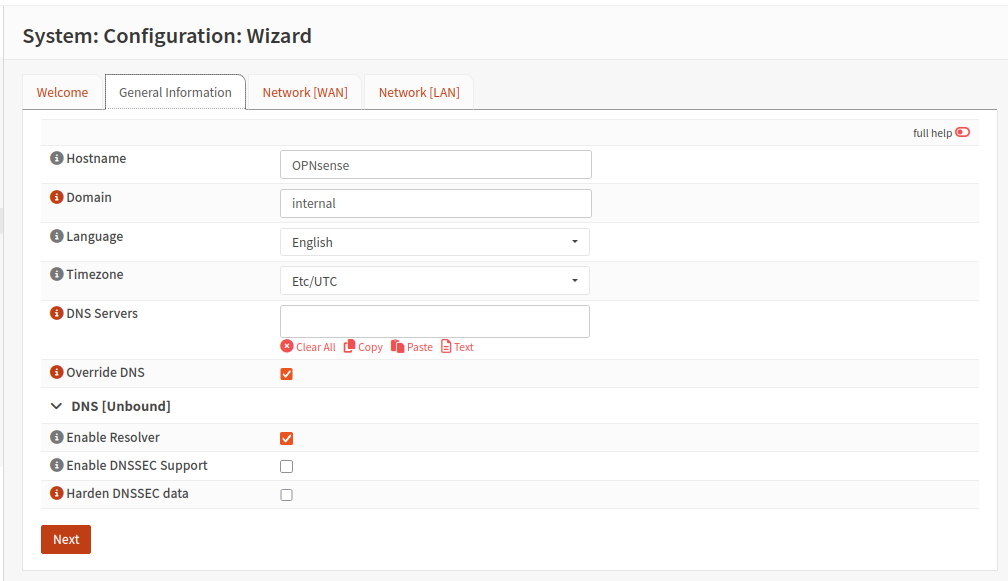
Task: Check the Harden DNSSEC data box
Action: tap(286, 494)
